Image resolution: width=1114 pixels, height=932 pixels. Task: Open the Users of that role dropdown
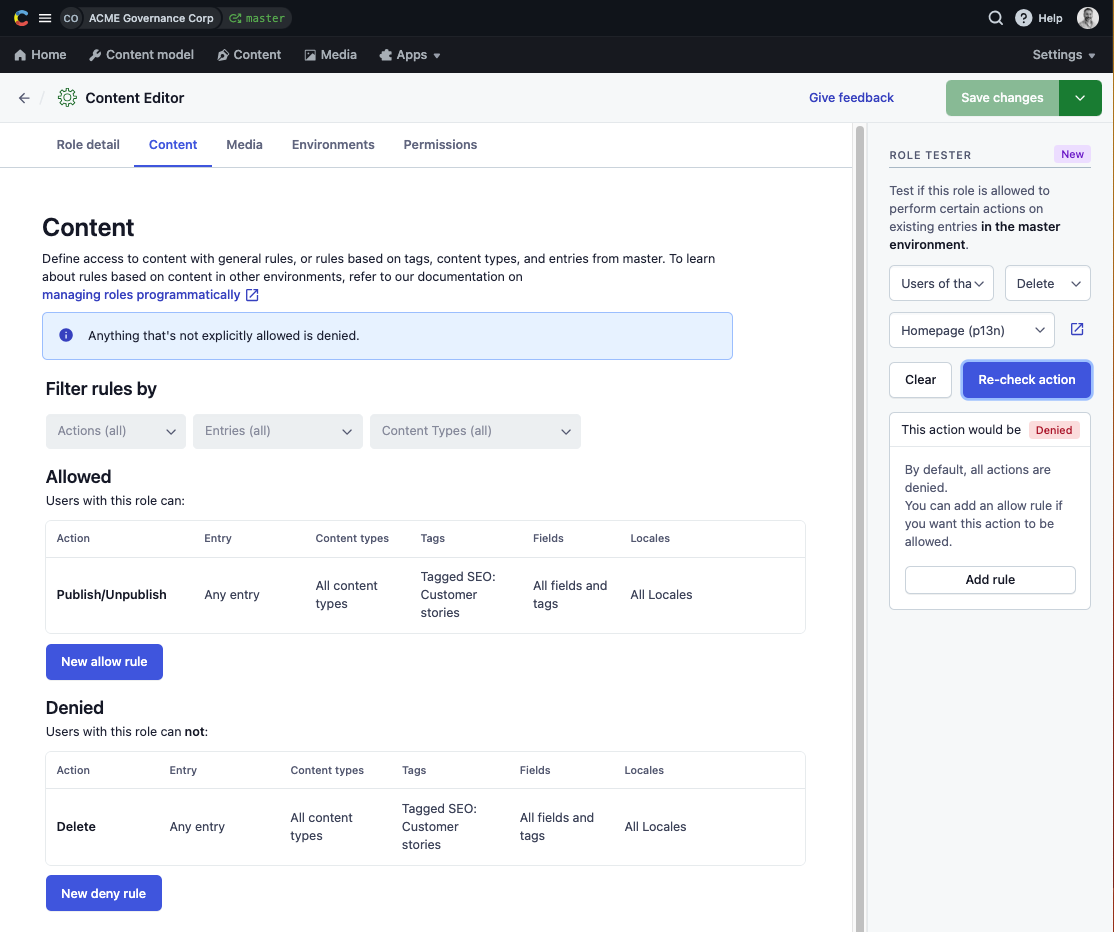coord(941,283)
